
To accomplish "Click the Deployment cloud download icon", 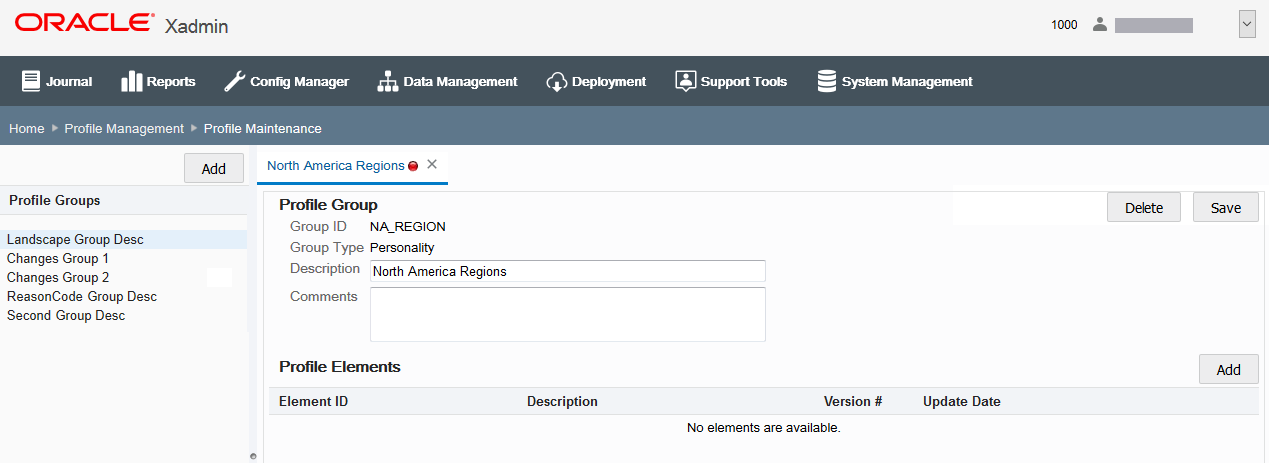I will coord(557,81).
